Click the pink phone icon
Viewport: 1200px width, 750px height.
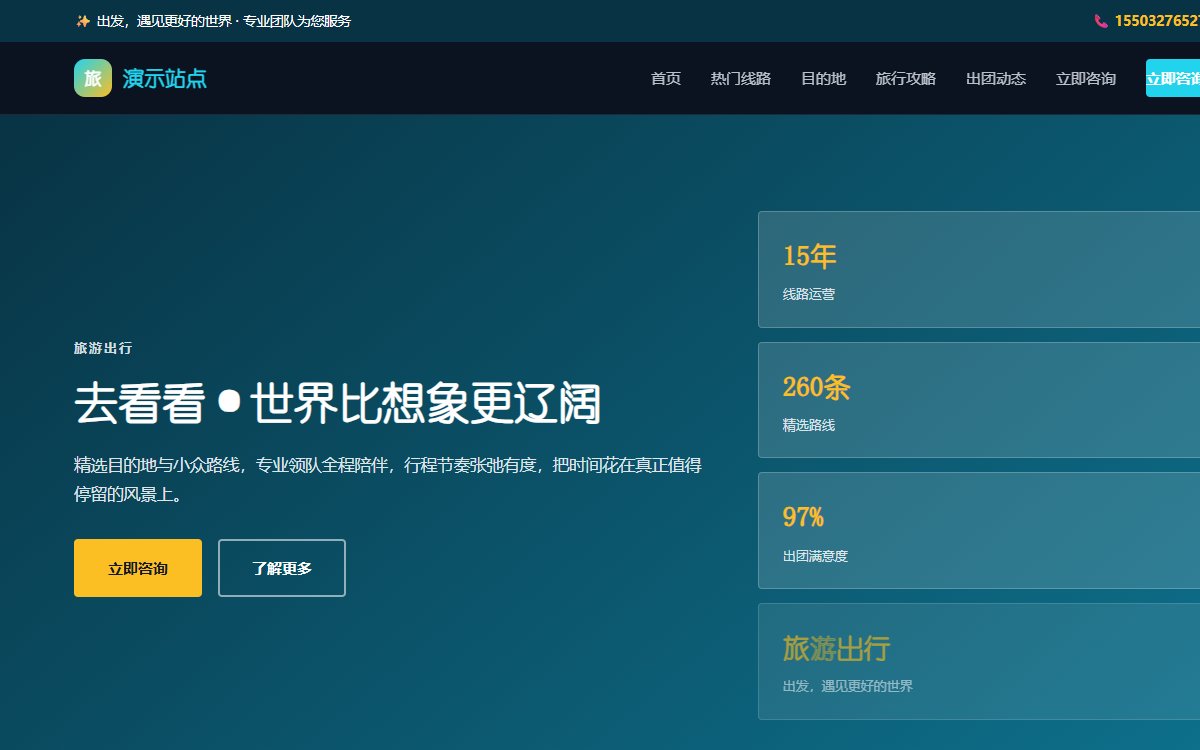click(x=1101, y=21)
